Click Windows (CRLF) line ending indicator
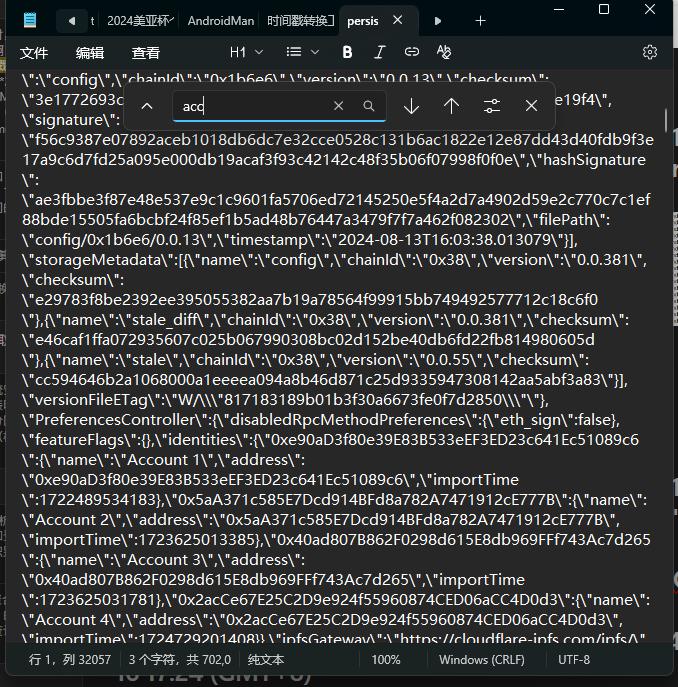Image resolution: width=678 pixels, height=687 pixels. click(482, 659)
